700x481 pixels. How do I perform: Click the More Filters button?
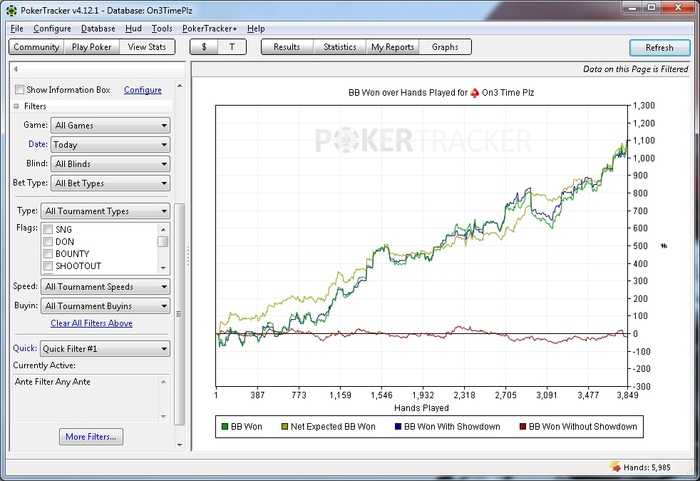tap(91, 437)
